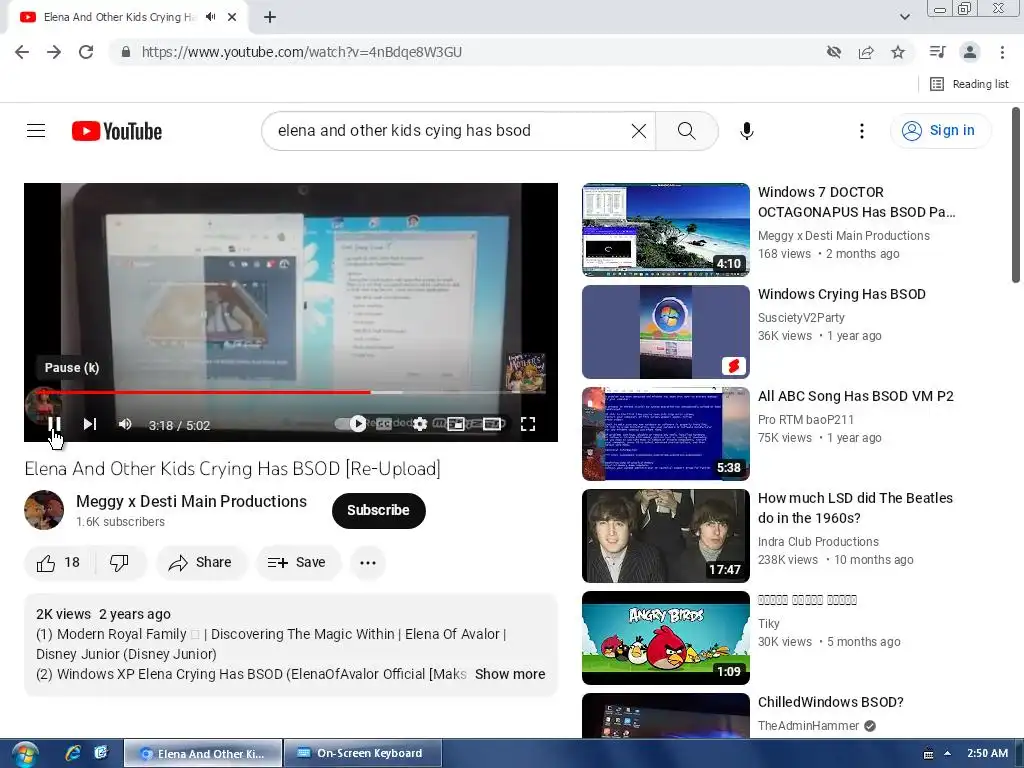Image resolution: width=1024 pixels, height=768 pixels.
Task: Toggle the autoplay switch in the player
Action: [351, 424]
